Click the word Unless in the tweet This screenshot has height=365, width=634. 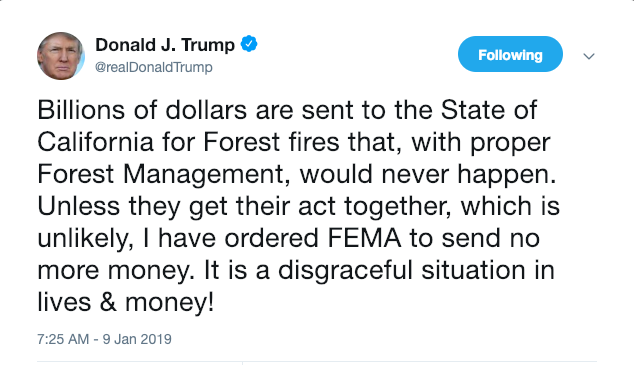click(x=78, y=206)
